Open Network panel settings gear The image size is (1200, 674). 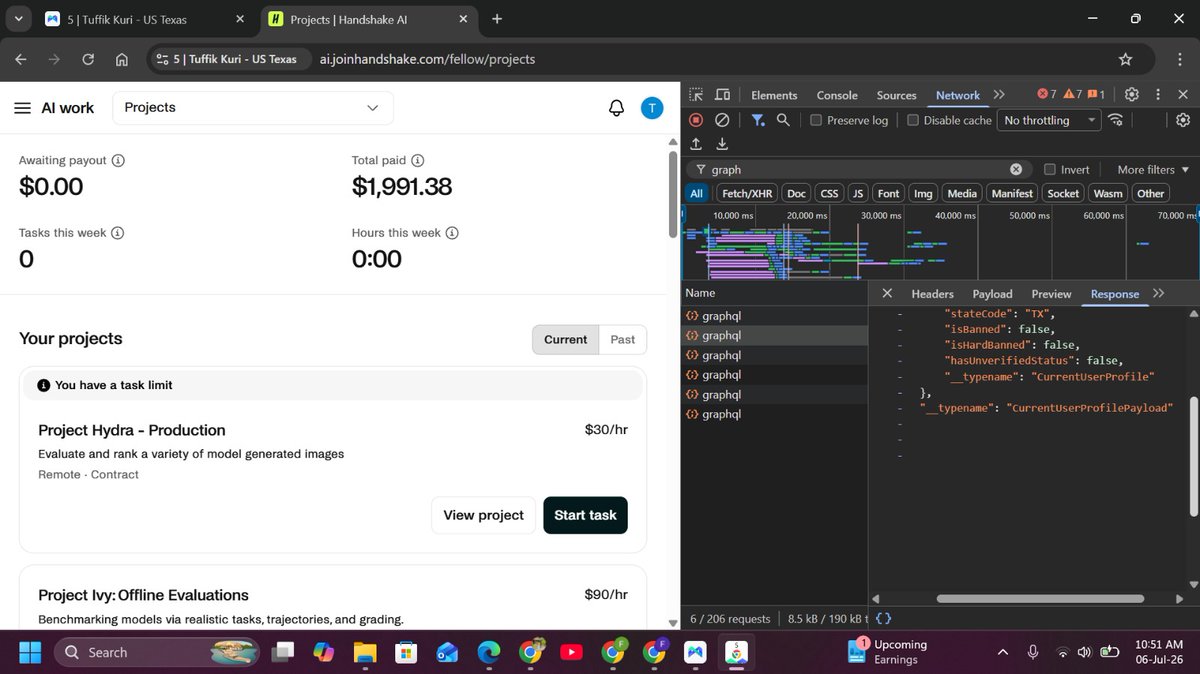(x=1182, y=120)
